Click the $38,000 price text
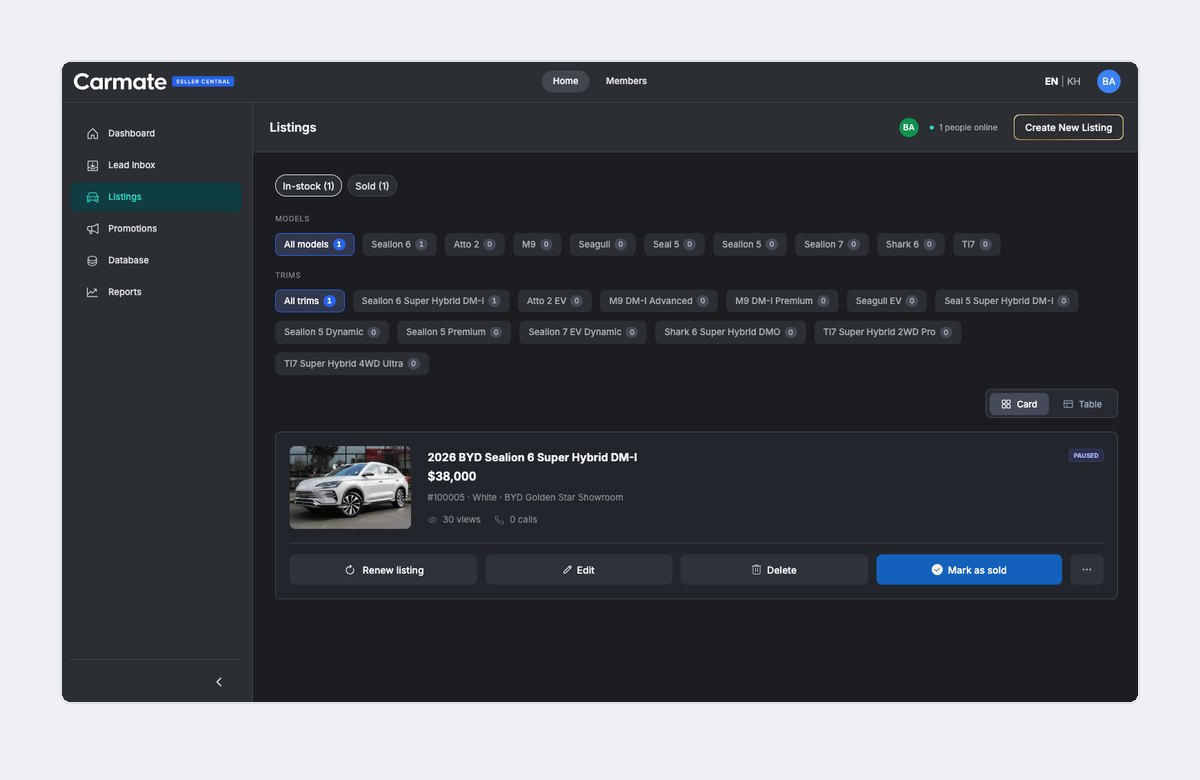 [x=452, y=476]
